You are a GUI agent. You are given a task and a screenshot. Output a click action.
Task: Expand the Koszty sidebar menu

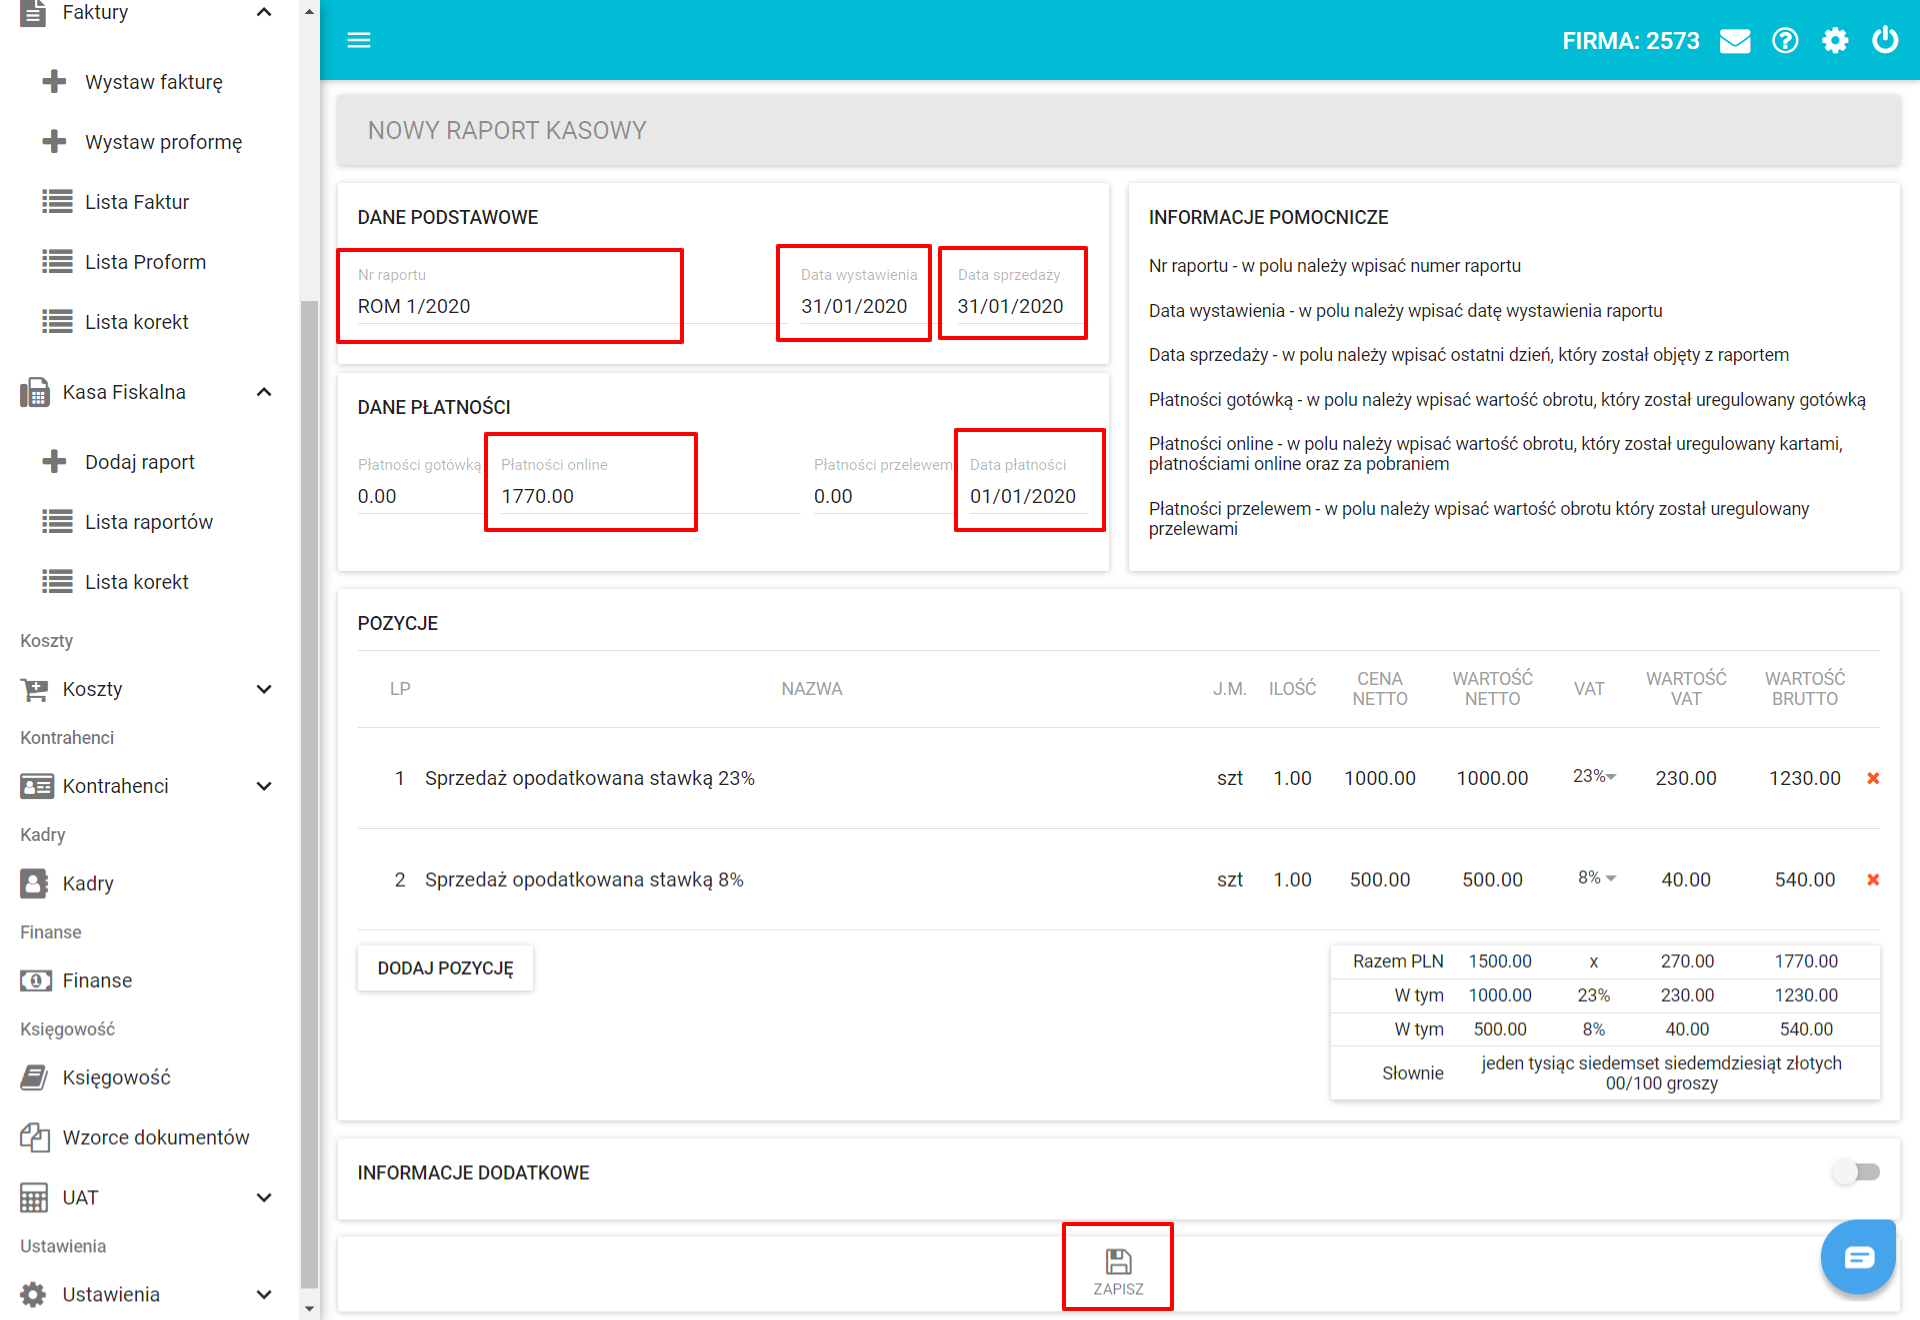pos(264,689)
